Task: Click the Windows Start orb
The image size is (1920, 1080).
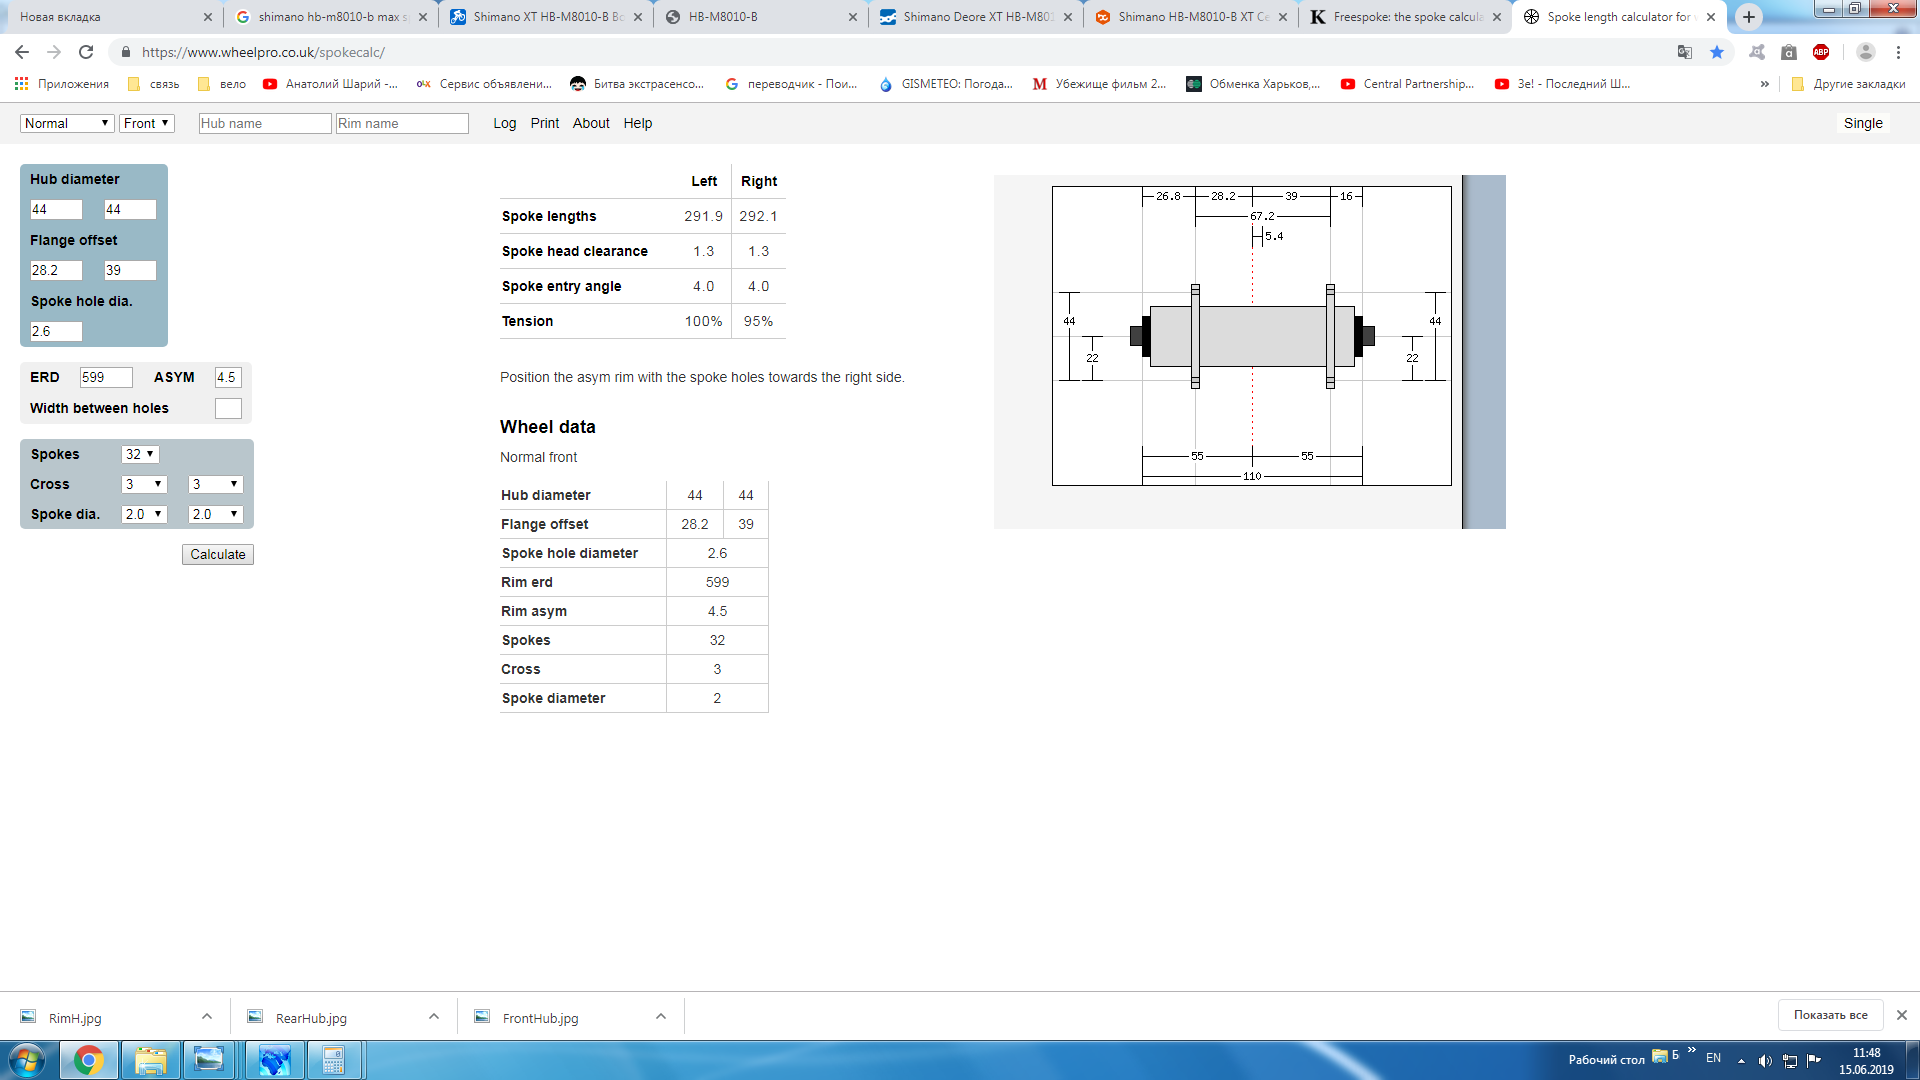Action: coord(27,1060)
